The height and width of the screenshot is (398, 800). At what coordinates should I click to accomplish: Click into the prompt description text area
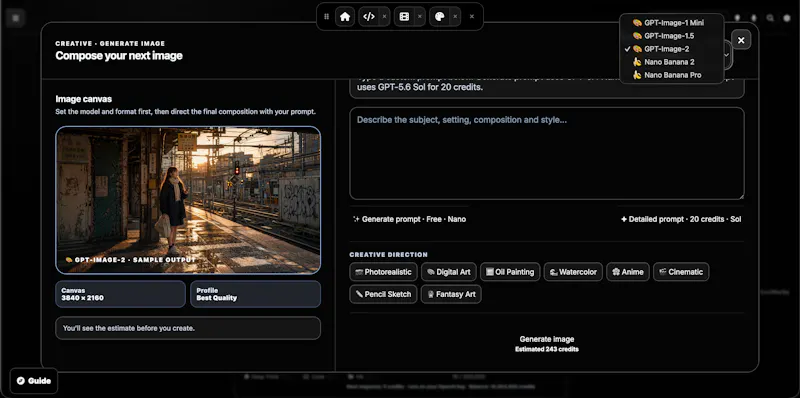coord(546,153)
